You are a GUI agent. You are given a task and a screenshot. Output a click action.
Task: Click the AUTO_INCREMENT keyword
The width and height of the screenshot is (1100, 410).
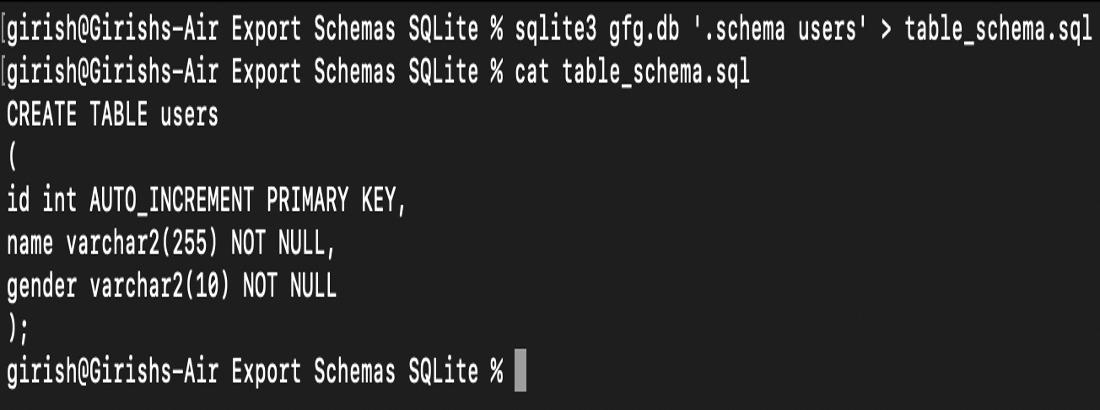coord(172,201)
